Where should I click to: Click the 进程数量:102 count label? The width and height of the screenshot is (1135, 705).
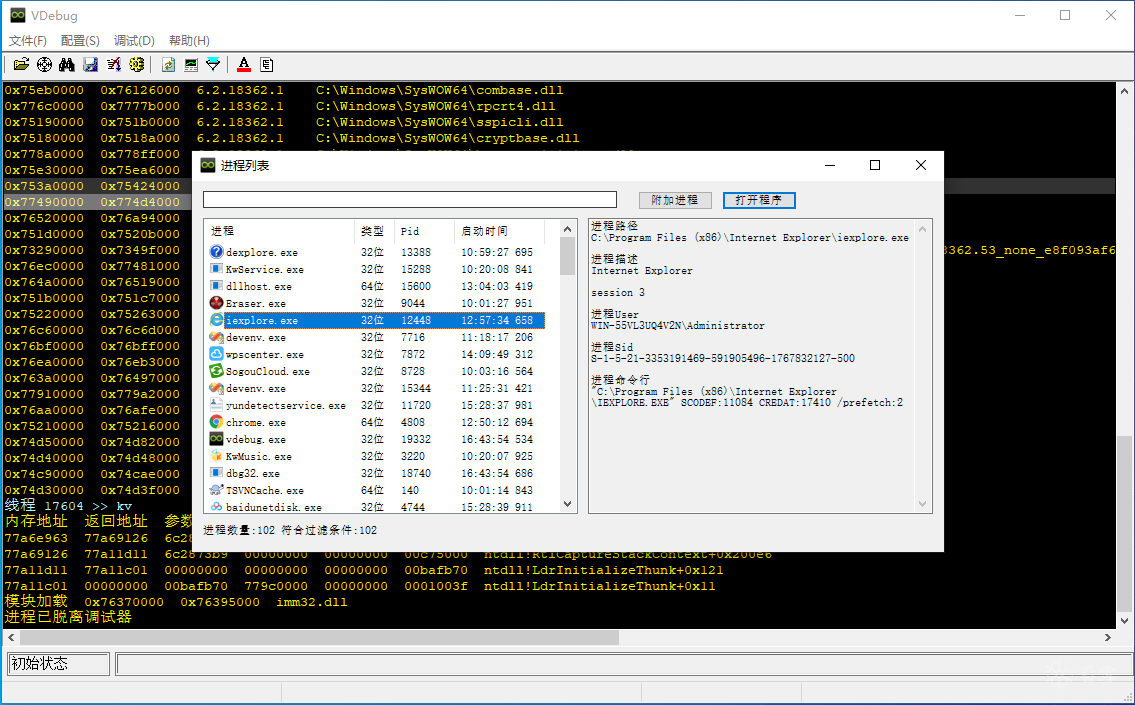point(239,531)
